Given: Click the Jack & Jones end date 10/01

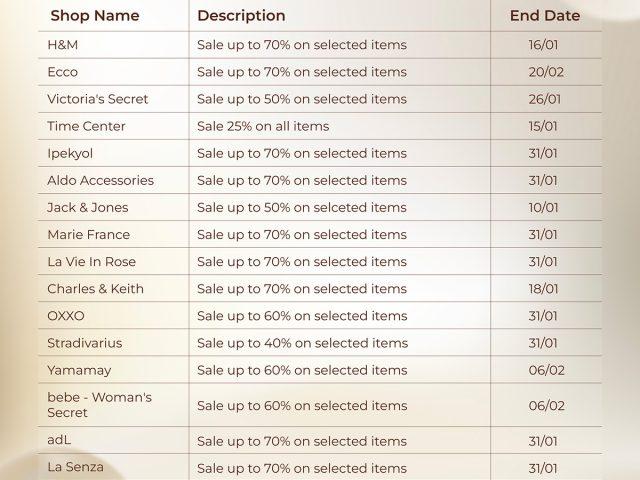Looking at the screenshot, I should (x=544, y=207).
